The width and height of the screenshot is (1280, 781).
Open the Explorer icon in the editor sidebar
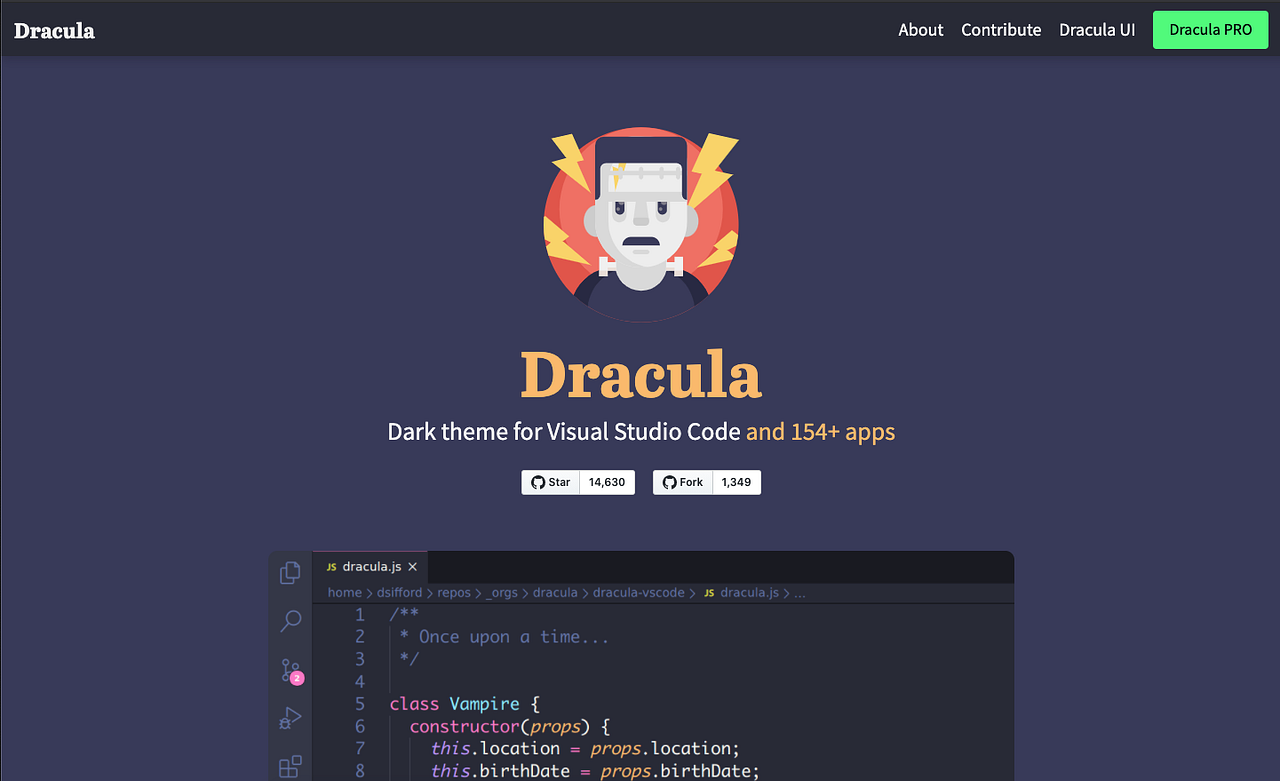290,572
